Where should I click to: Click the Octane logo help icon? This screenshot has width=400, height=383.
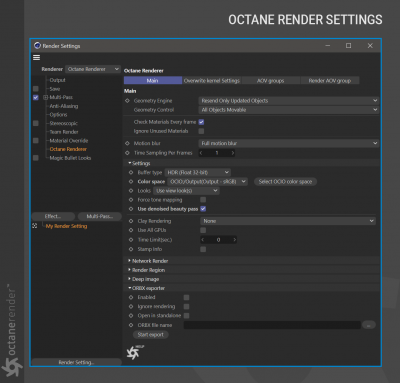coord(134,352)
